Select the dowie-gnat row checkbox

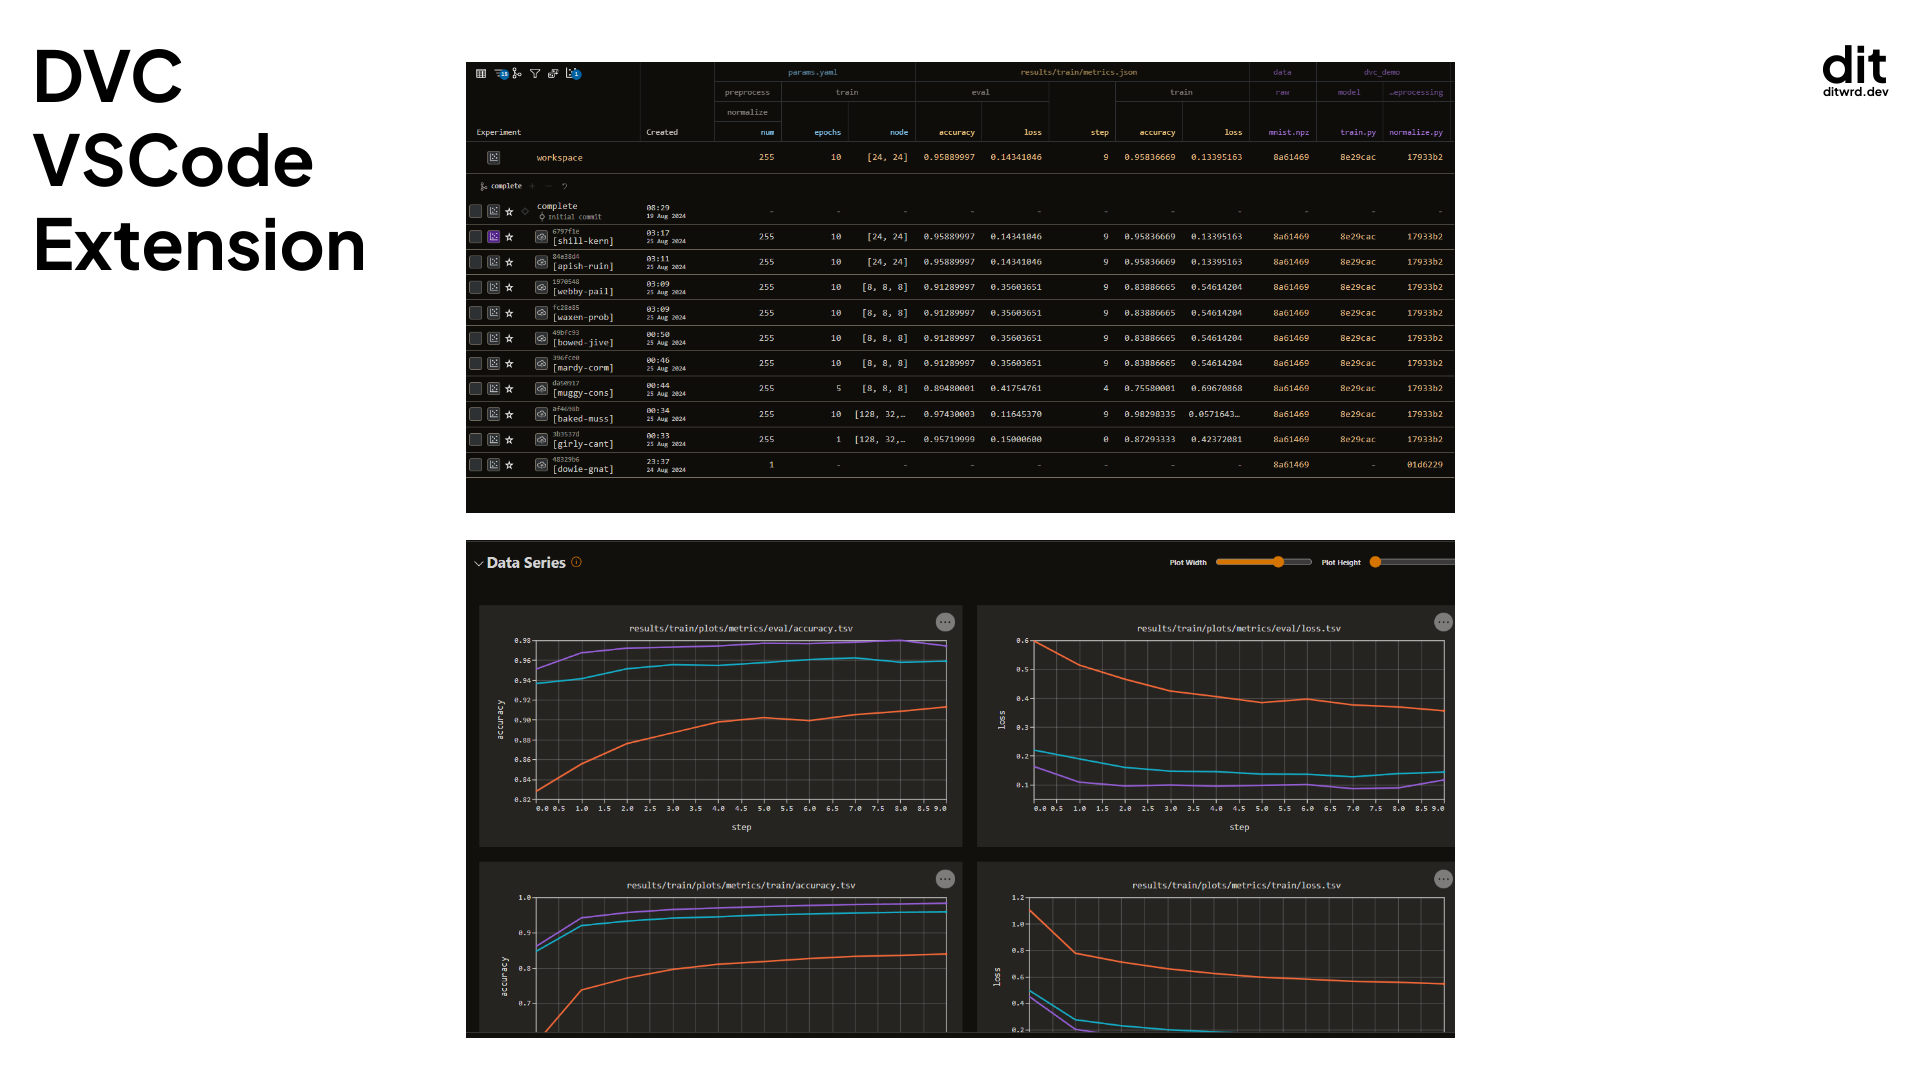(476, 465)
